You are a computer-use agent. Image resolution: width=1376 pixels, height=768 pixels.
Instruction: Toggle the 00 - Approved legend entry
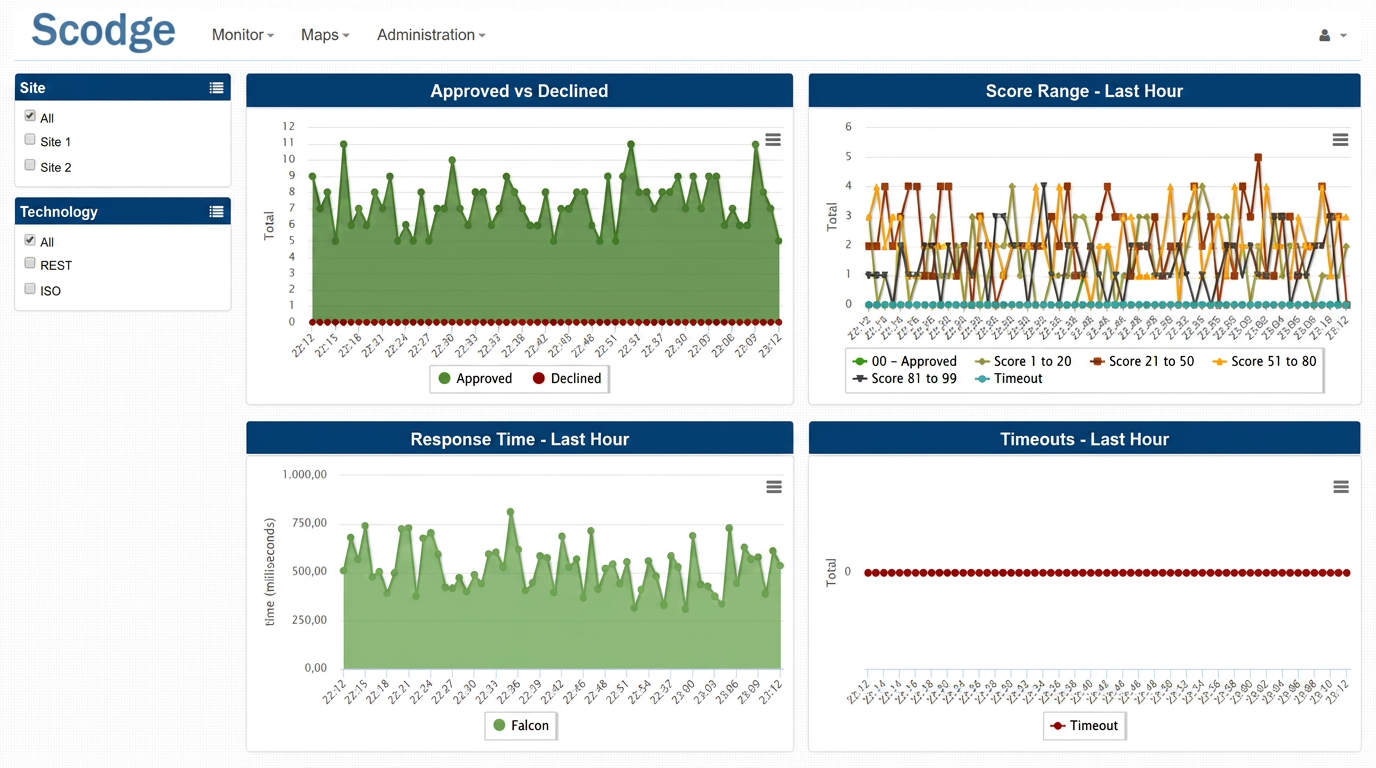[x=904, y=361]
